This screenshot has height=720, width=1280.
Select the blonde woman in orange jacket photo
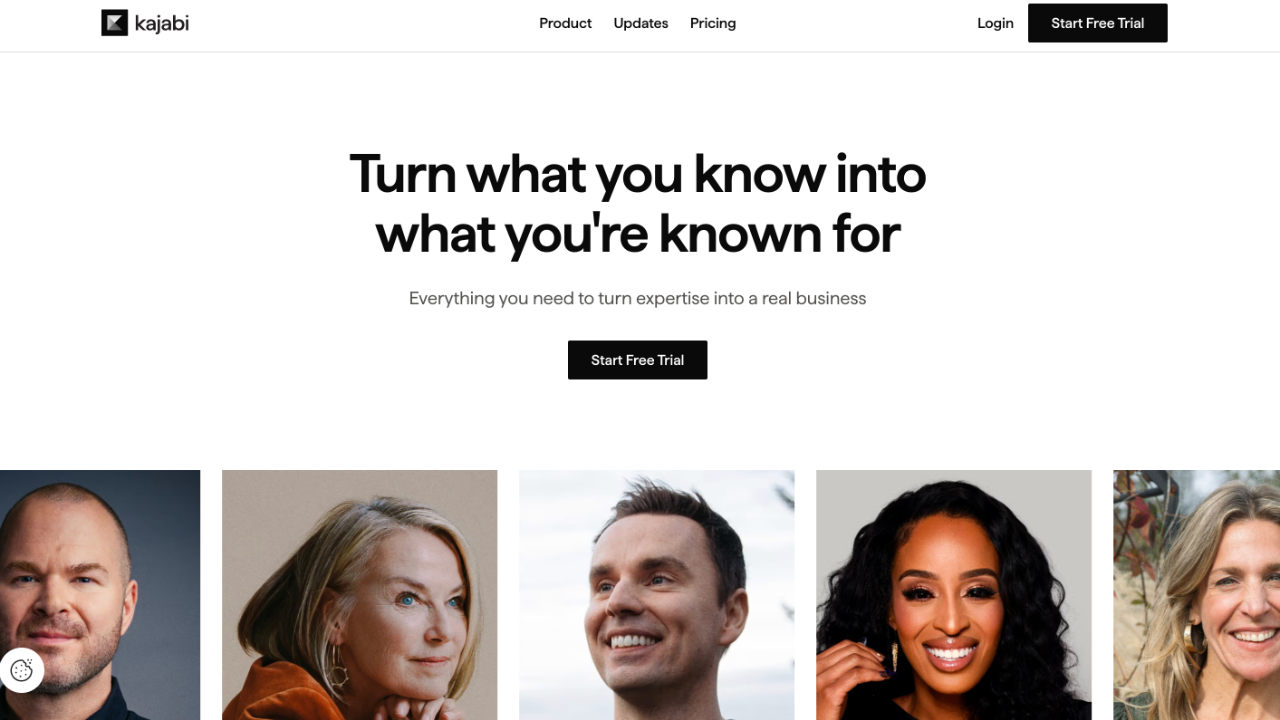(359, 595)
